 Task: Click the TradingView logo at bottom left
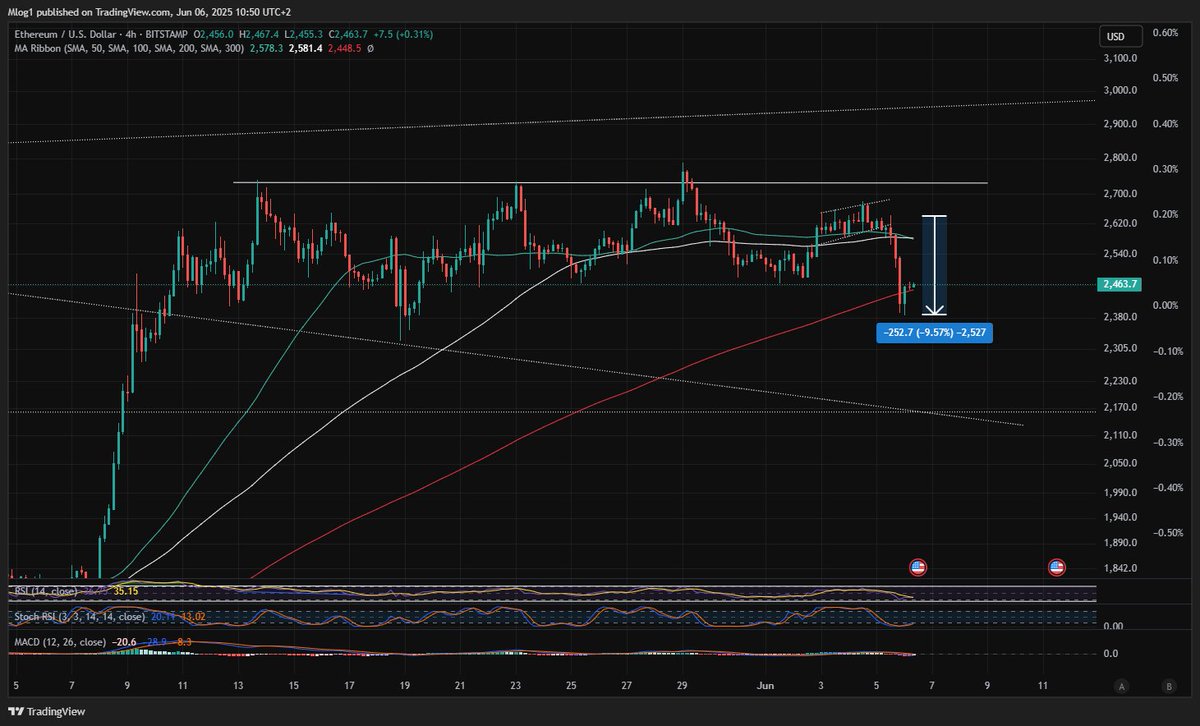[50, 711]
